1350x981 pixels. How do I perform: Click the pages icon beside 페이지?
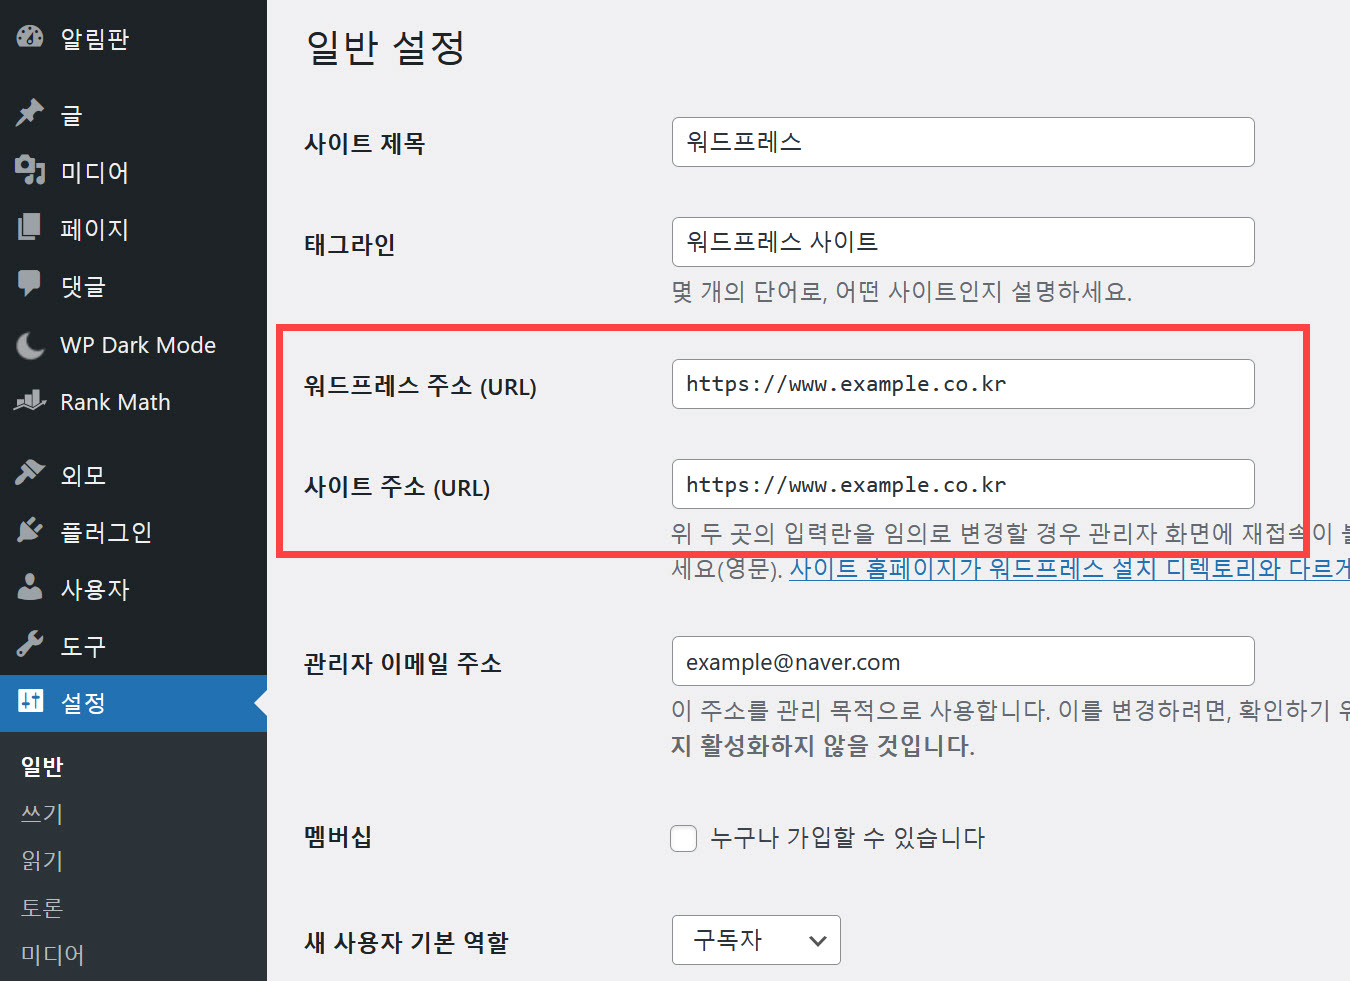[30, 228]
